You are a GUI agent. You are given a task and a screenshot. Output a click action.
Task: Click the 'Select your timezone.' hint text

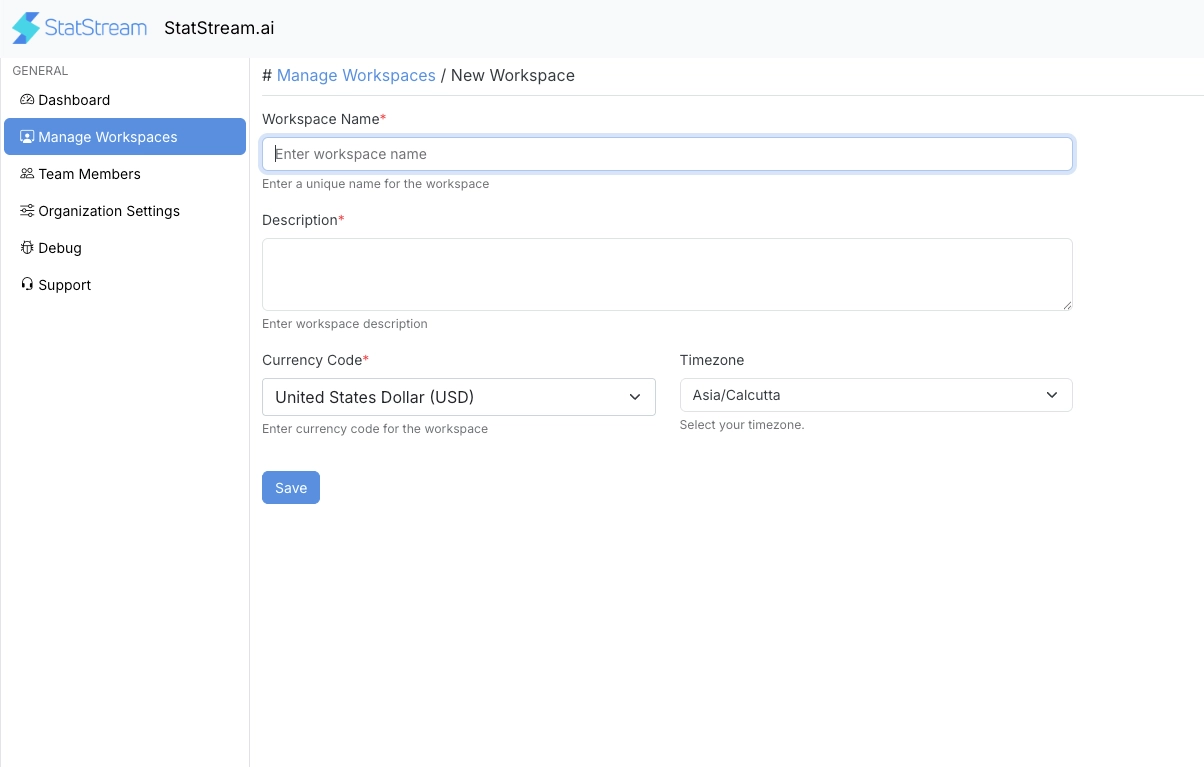coord(742,425)
